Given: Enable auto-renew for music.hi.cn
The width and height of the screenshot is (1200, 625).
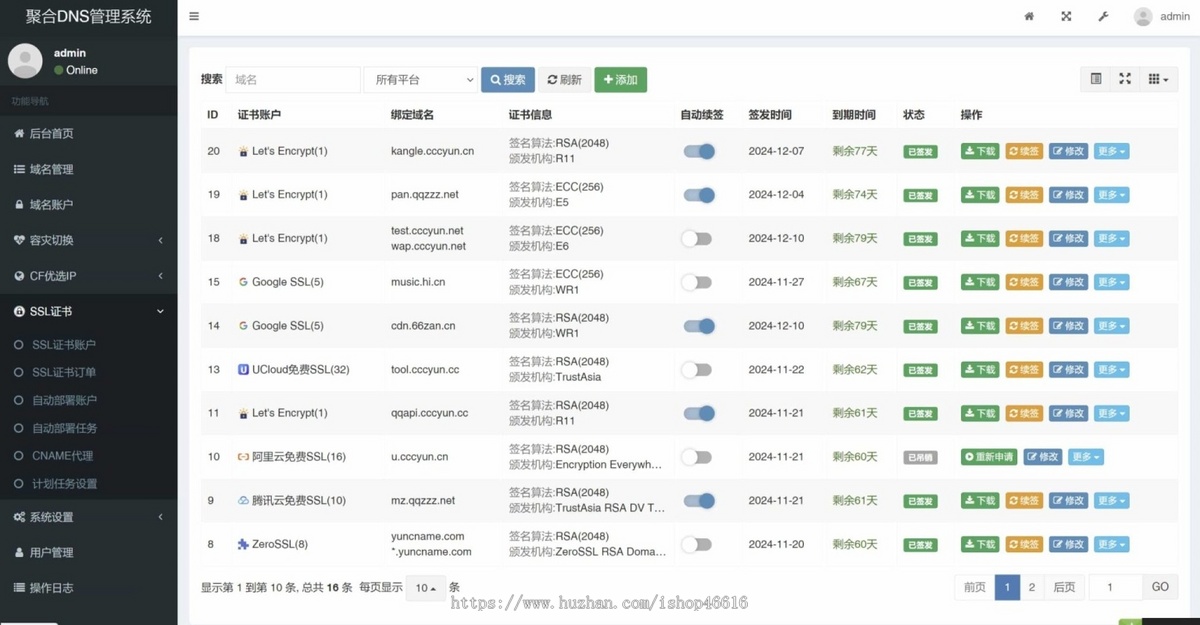Looking at the screenshot, I should (696, 282).
